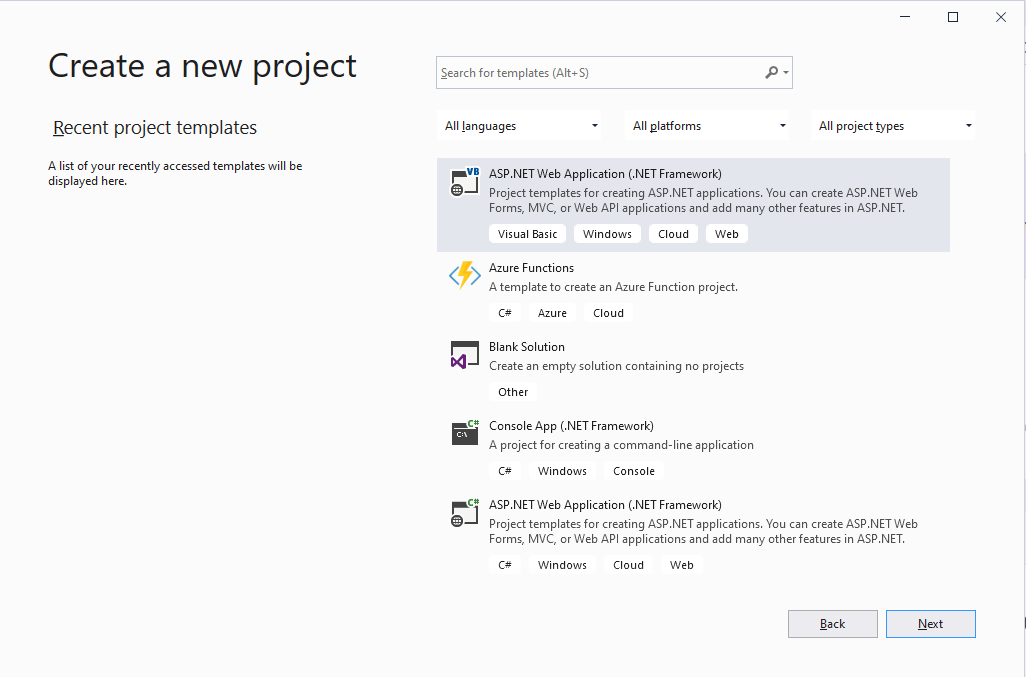
Task: Click in the template search field
Action: click(600, 72)
